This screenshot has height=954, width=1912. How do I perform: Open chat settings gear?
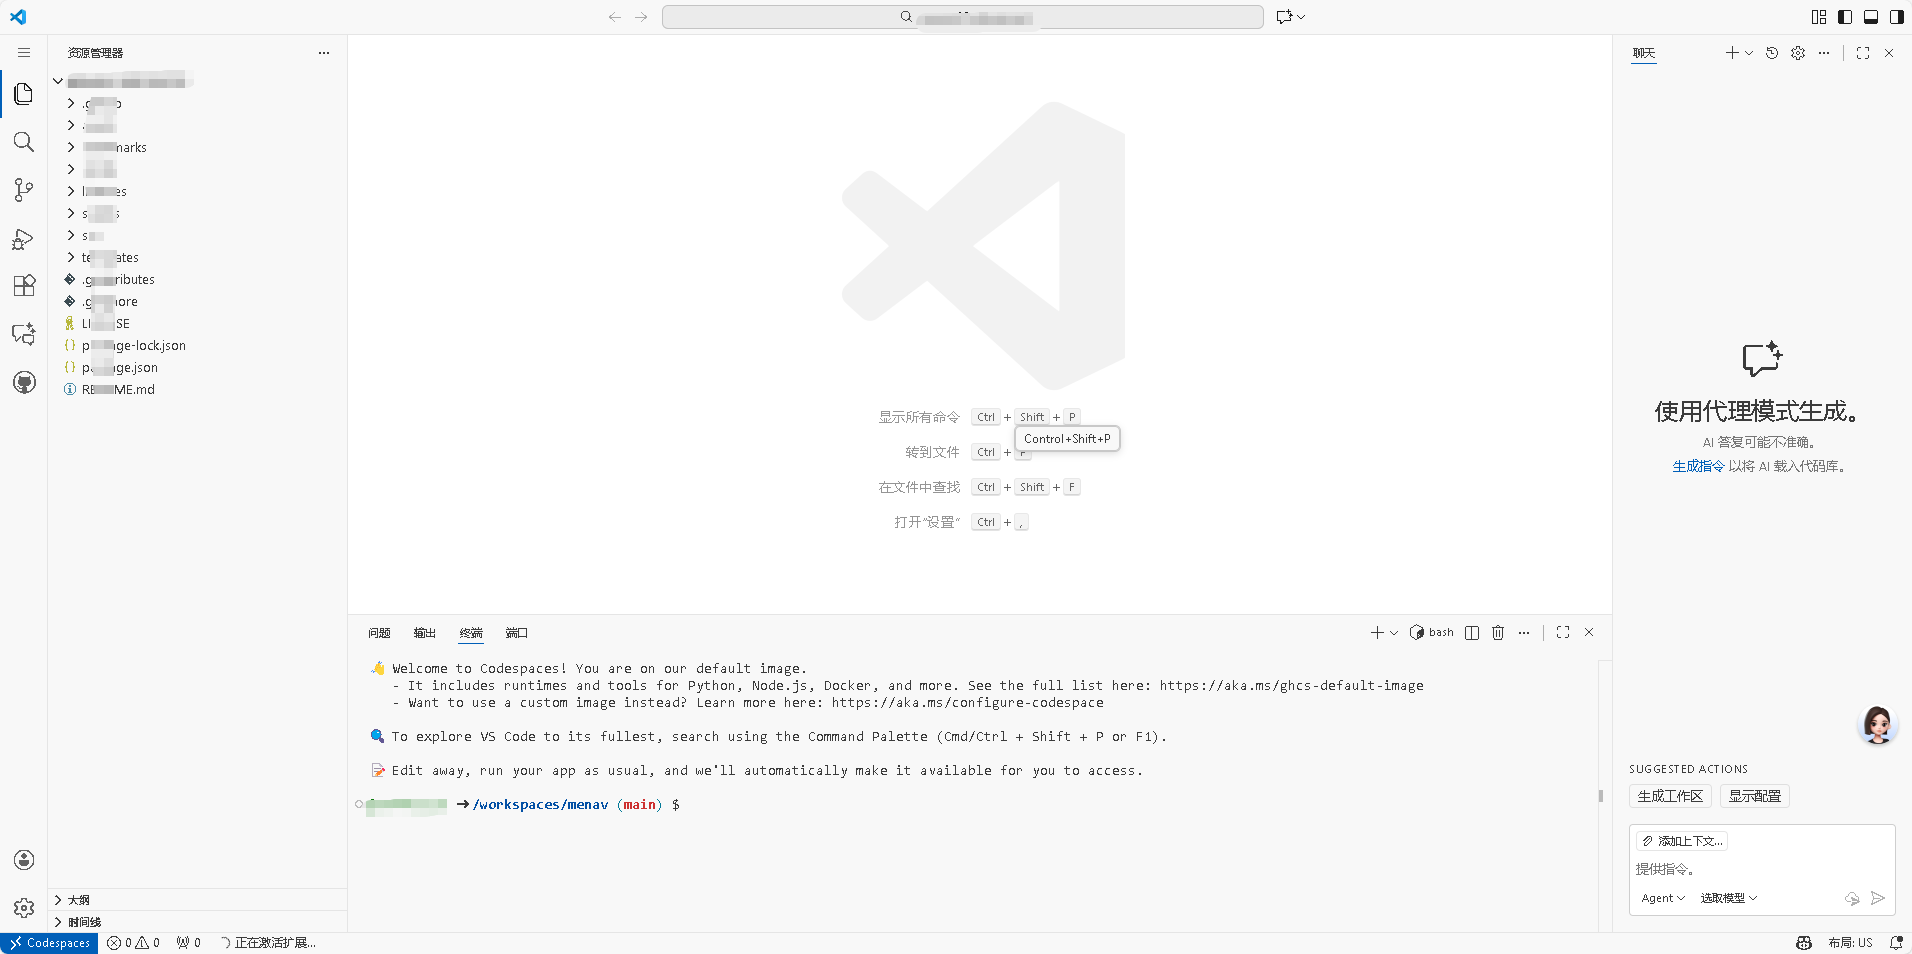[1798, 53]
